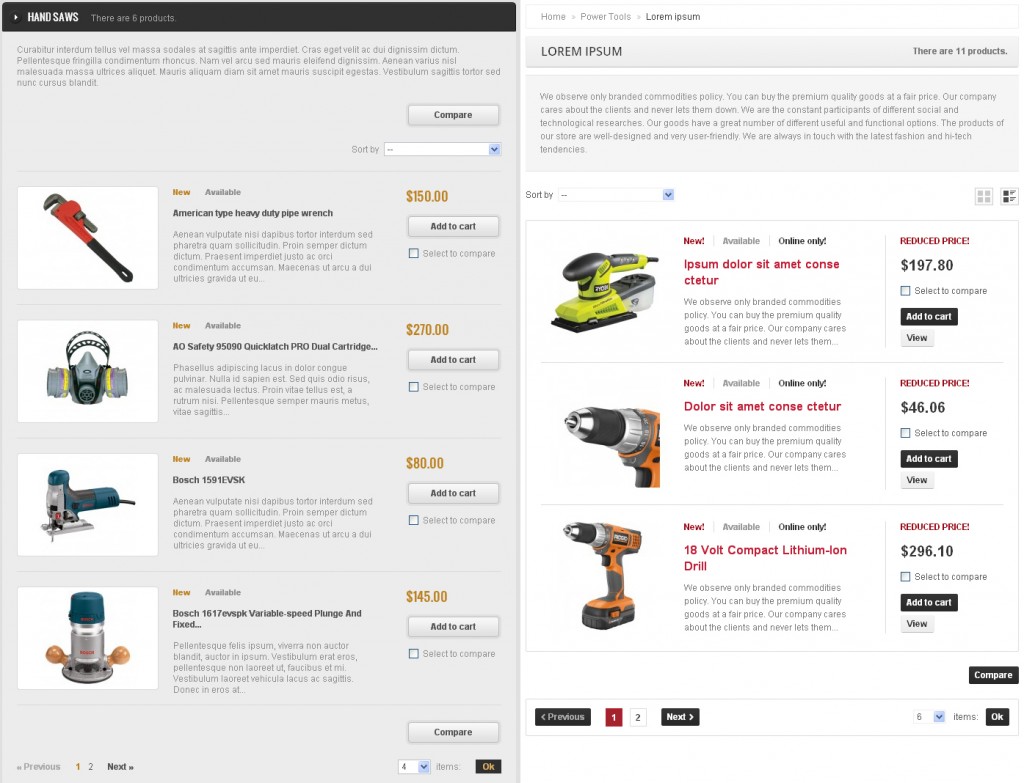The image size is (1024, 783).
Task: Select page 2 in red-themed pagination
Action: [638, 717]
